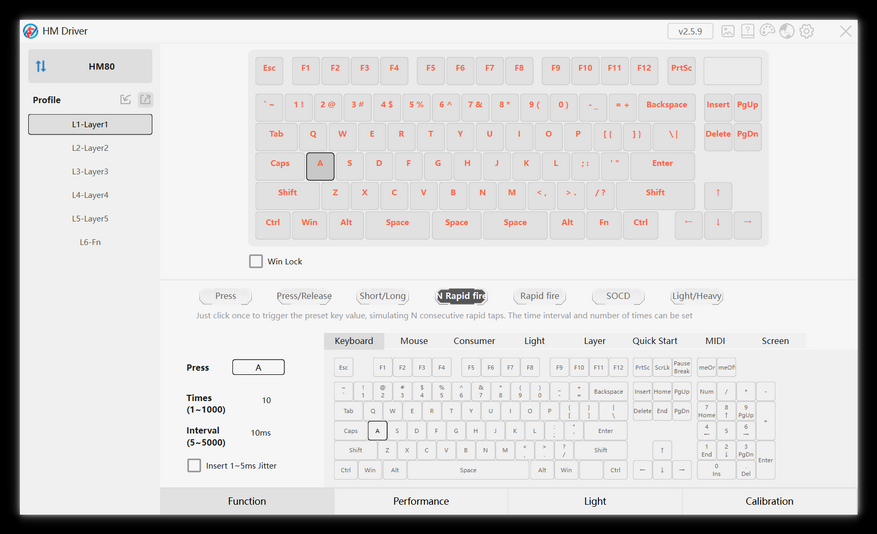This screenshot has width=877, height=534.
Task: Click the Press key field showing A
Action: tap(258, 367)
